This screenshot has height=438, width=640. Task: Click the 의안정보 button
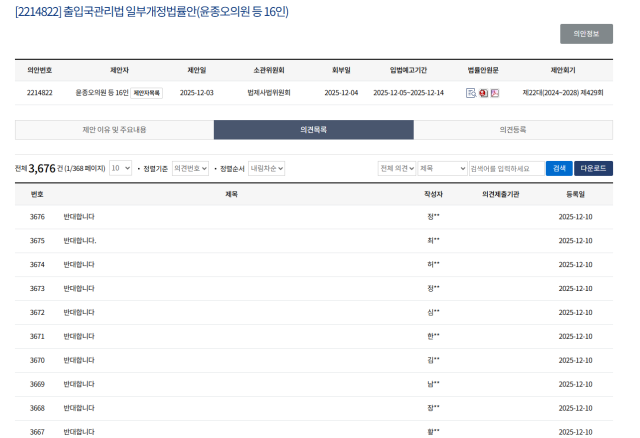pos(586,34)
